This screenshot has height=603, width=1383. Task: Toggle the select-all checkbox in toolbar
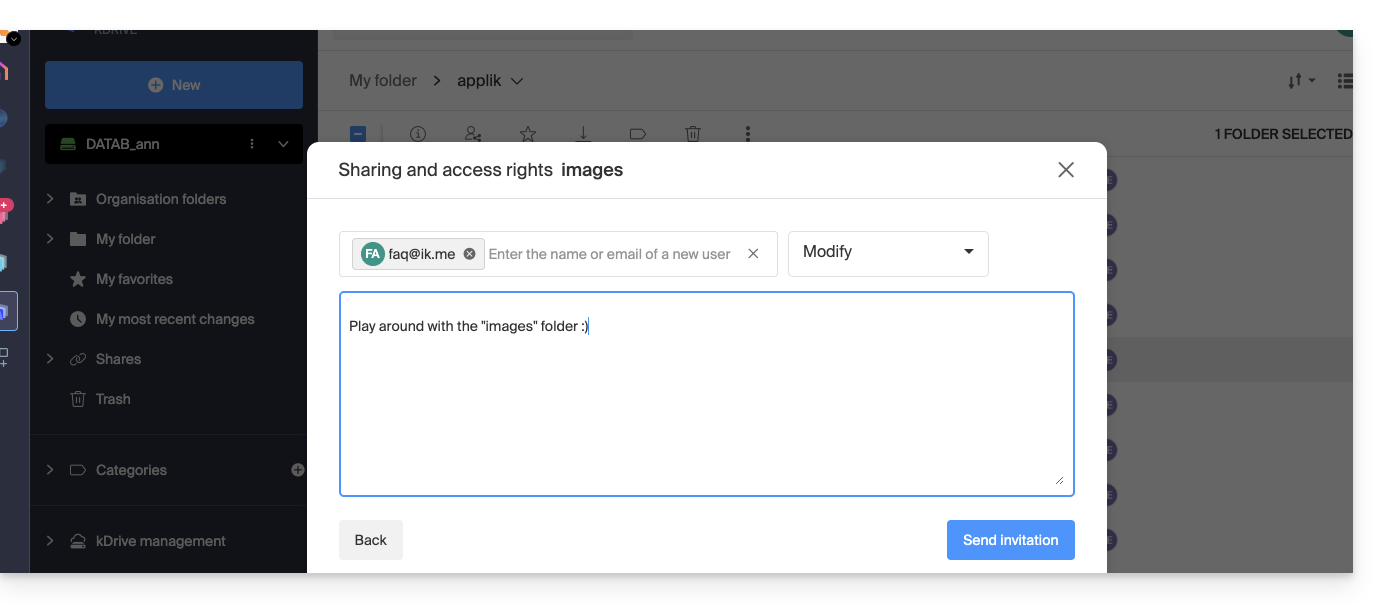click(x=358, y=134)
